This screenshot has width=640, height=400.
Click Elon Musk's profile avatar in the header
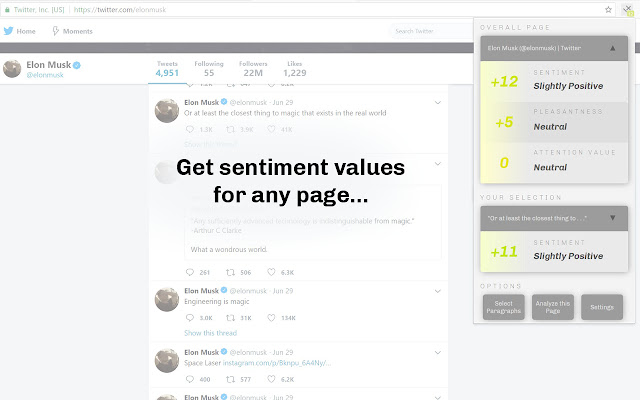pyautogui.click(x=12, y=69)
